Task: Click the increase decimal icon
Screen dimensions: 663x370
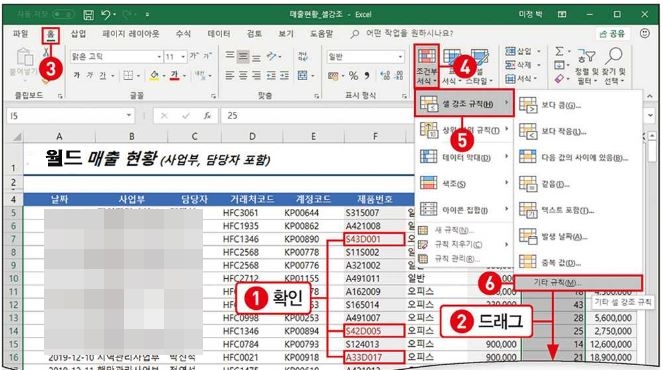Action: point(385,76)
